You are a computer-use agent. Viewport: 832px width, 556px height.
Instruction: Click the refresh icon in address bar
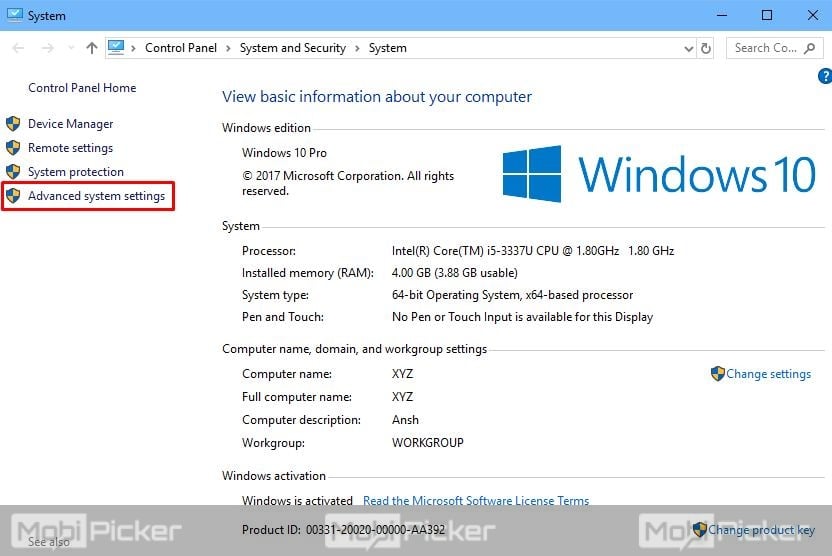click(706, 48)
